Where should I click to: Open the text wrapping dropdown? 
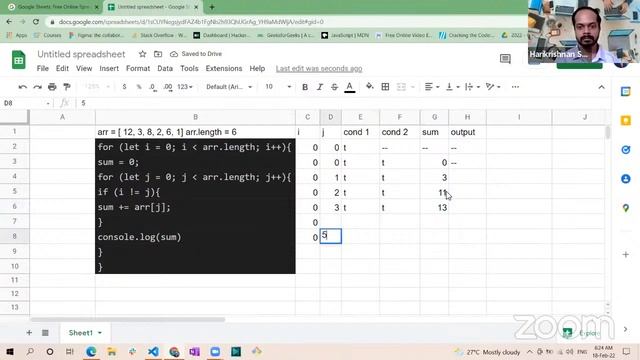coord(473,87)
